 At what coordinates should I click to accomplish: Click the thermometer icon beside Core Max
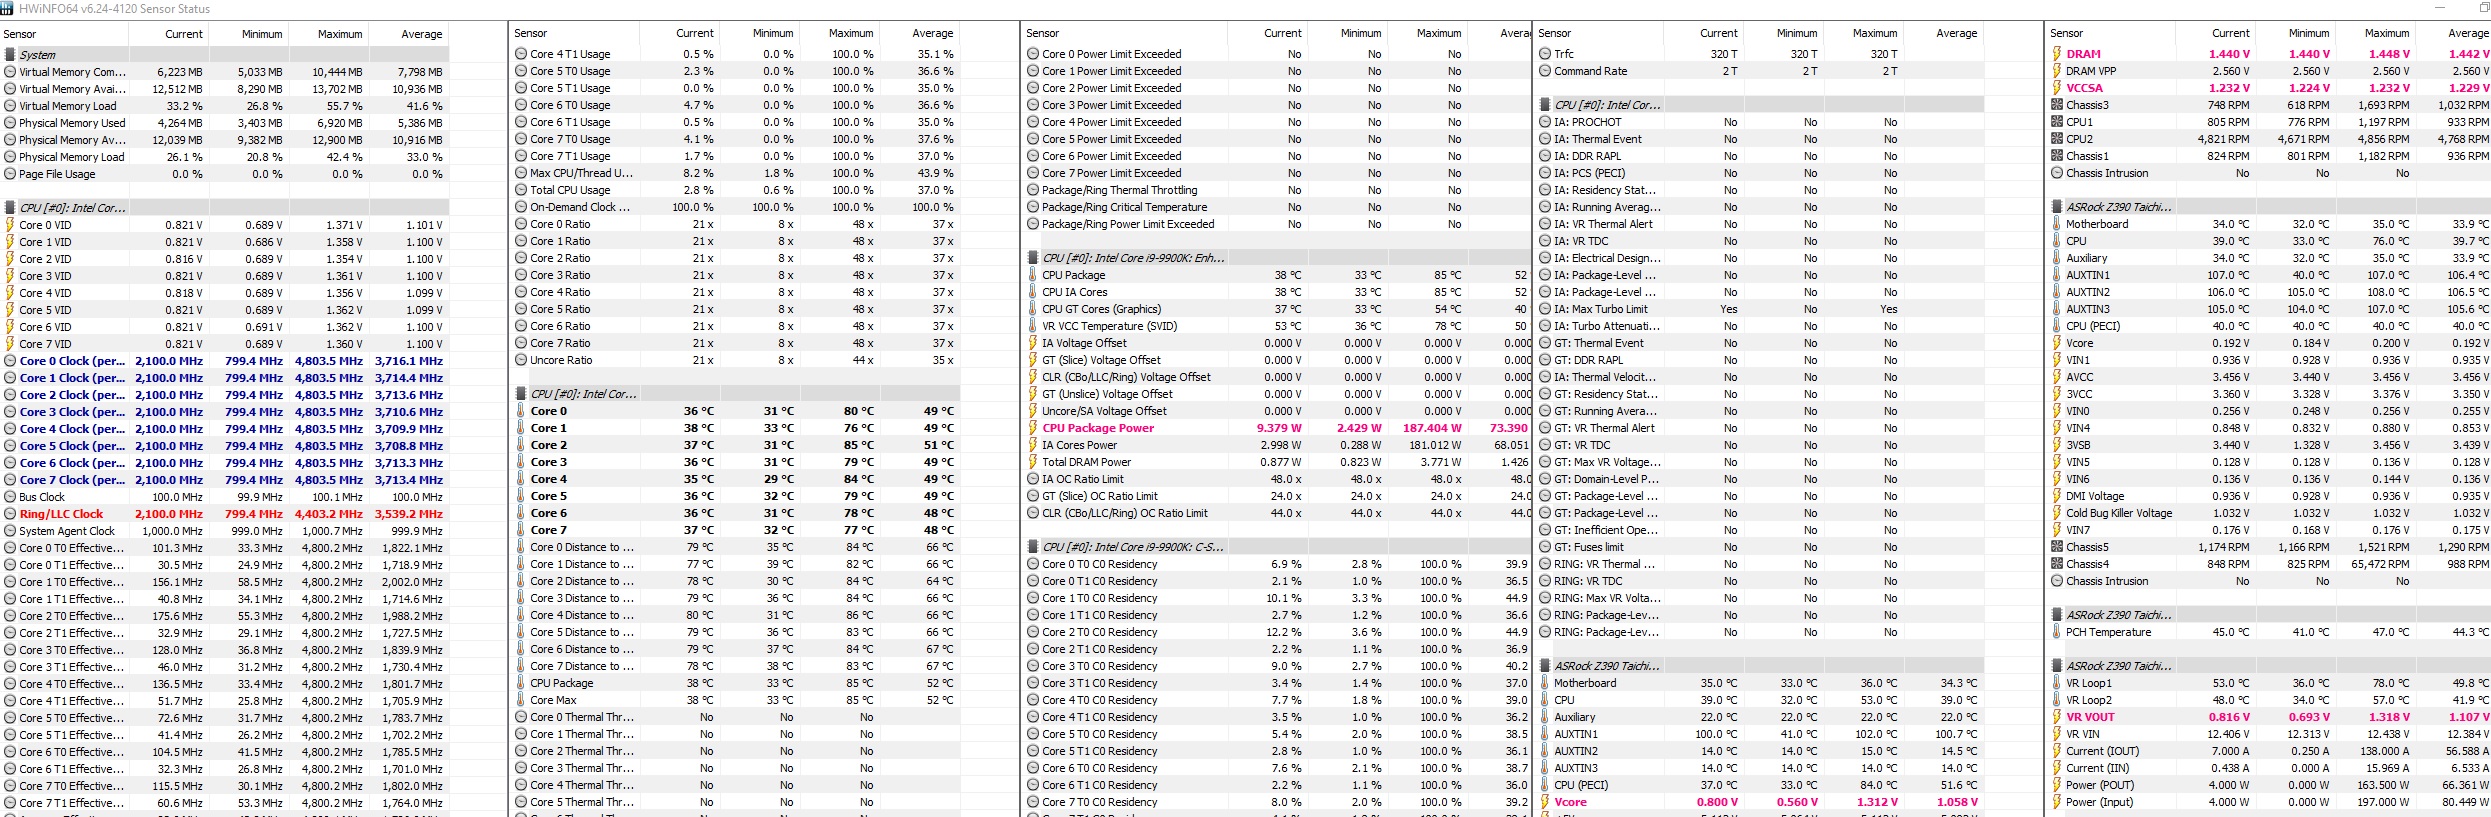(521, 700)
